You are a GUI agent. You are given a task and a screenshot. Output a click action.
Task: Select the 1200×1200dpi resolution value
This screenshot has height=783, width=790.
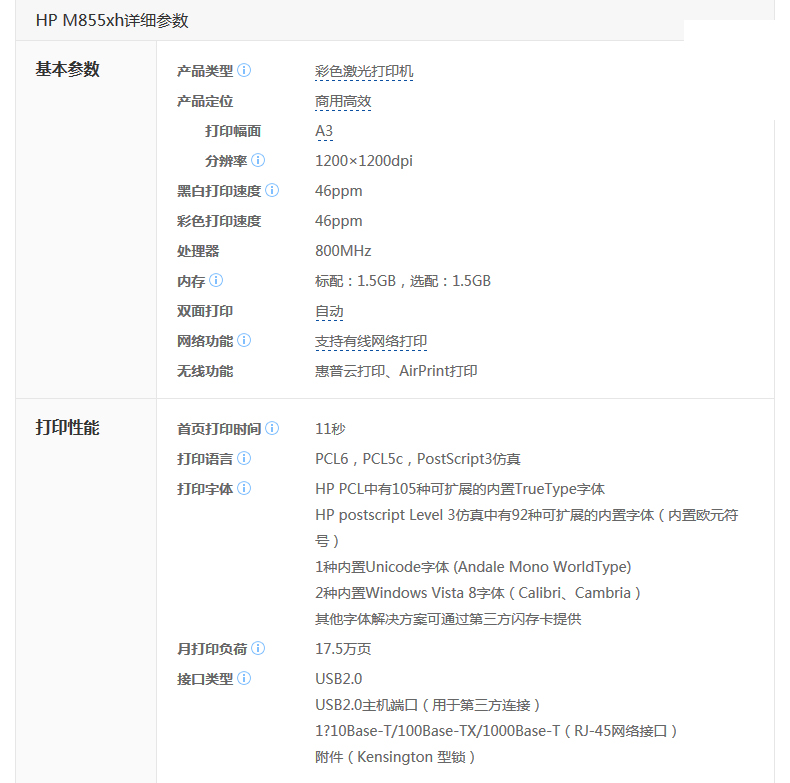tap(364, 161)
